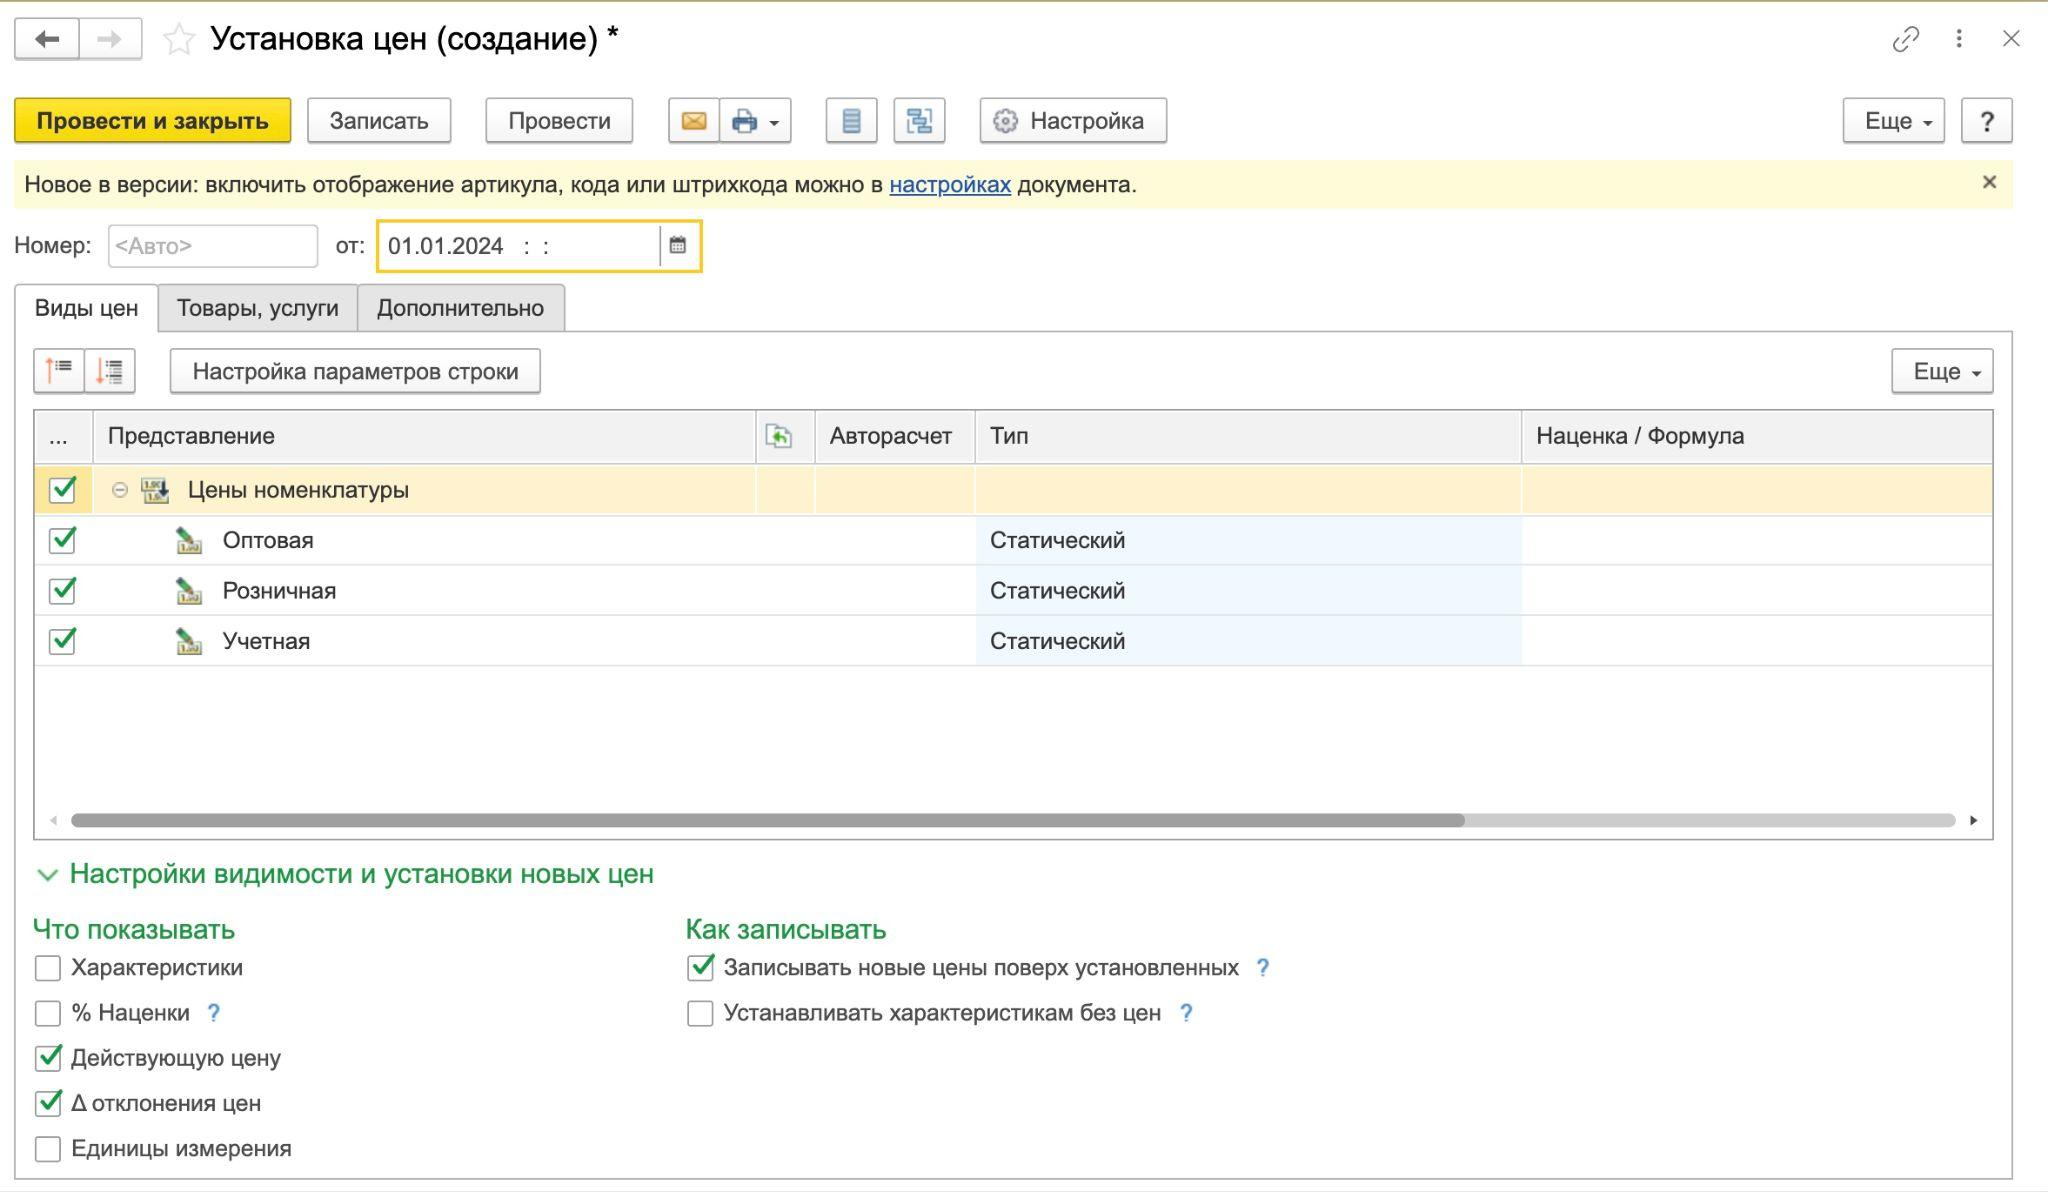Copy link using the chain icon

[1906, 39]
